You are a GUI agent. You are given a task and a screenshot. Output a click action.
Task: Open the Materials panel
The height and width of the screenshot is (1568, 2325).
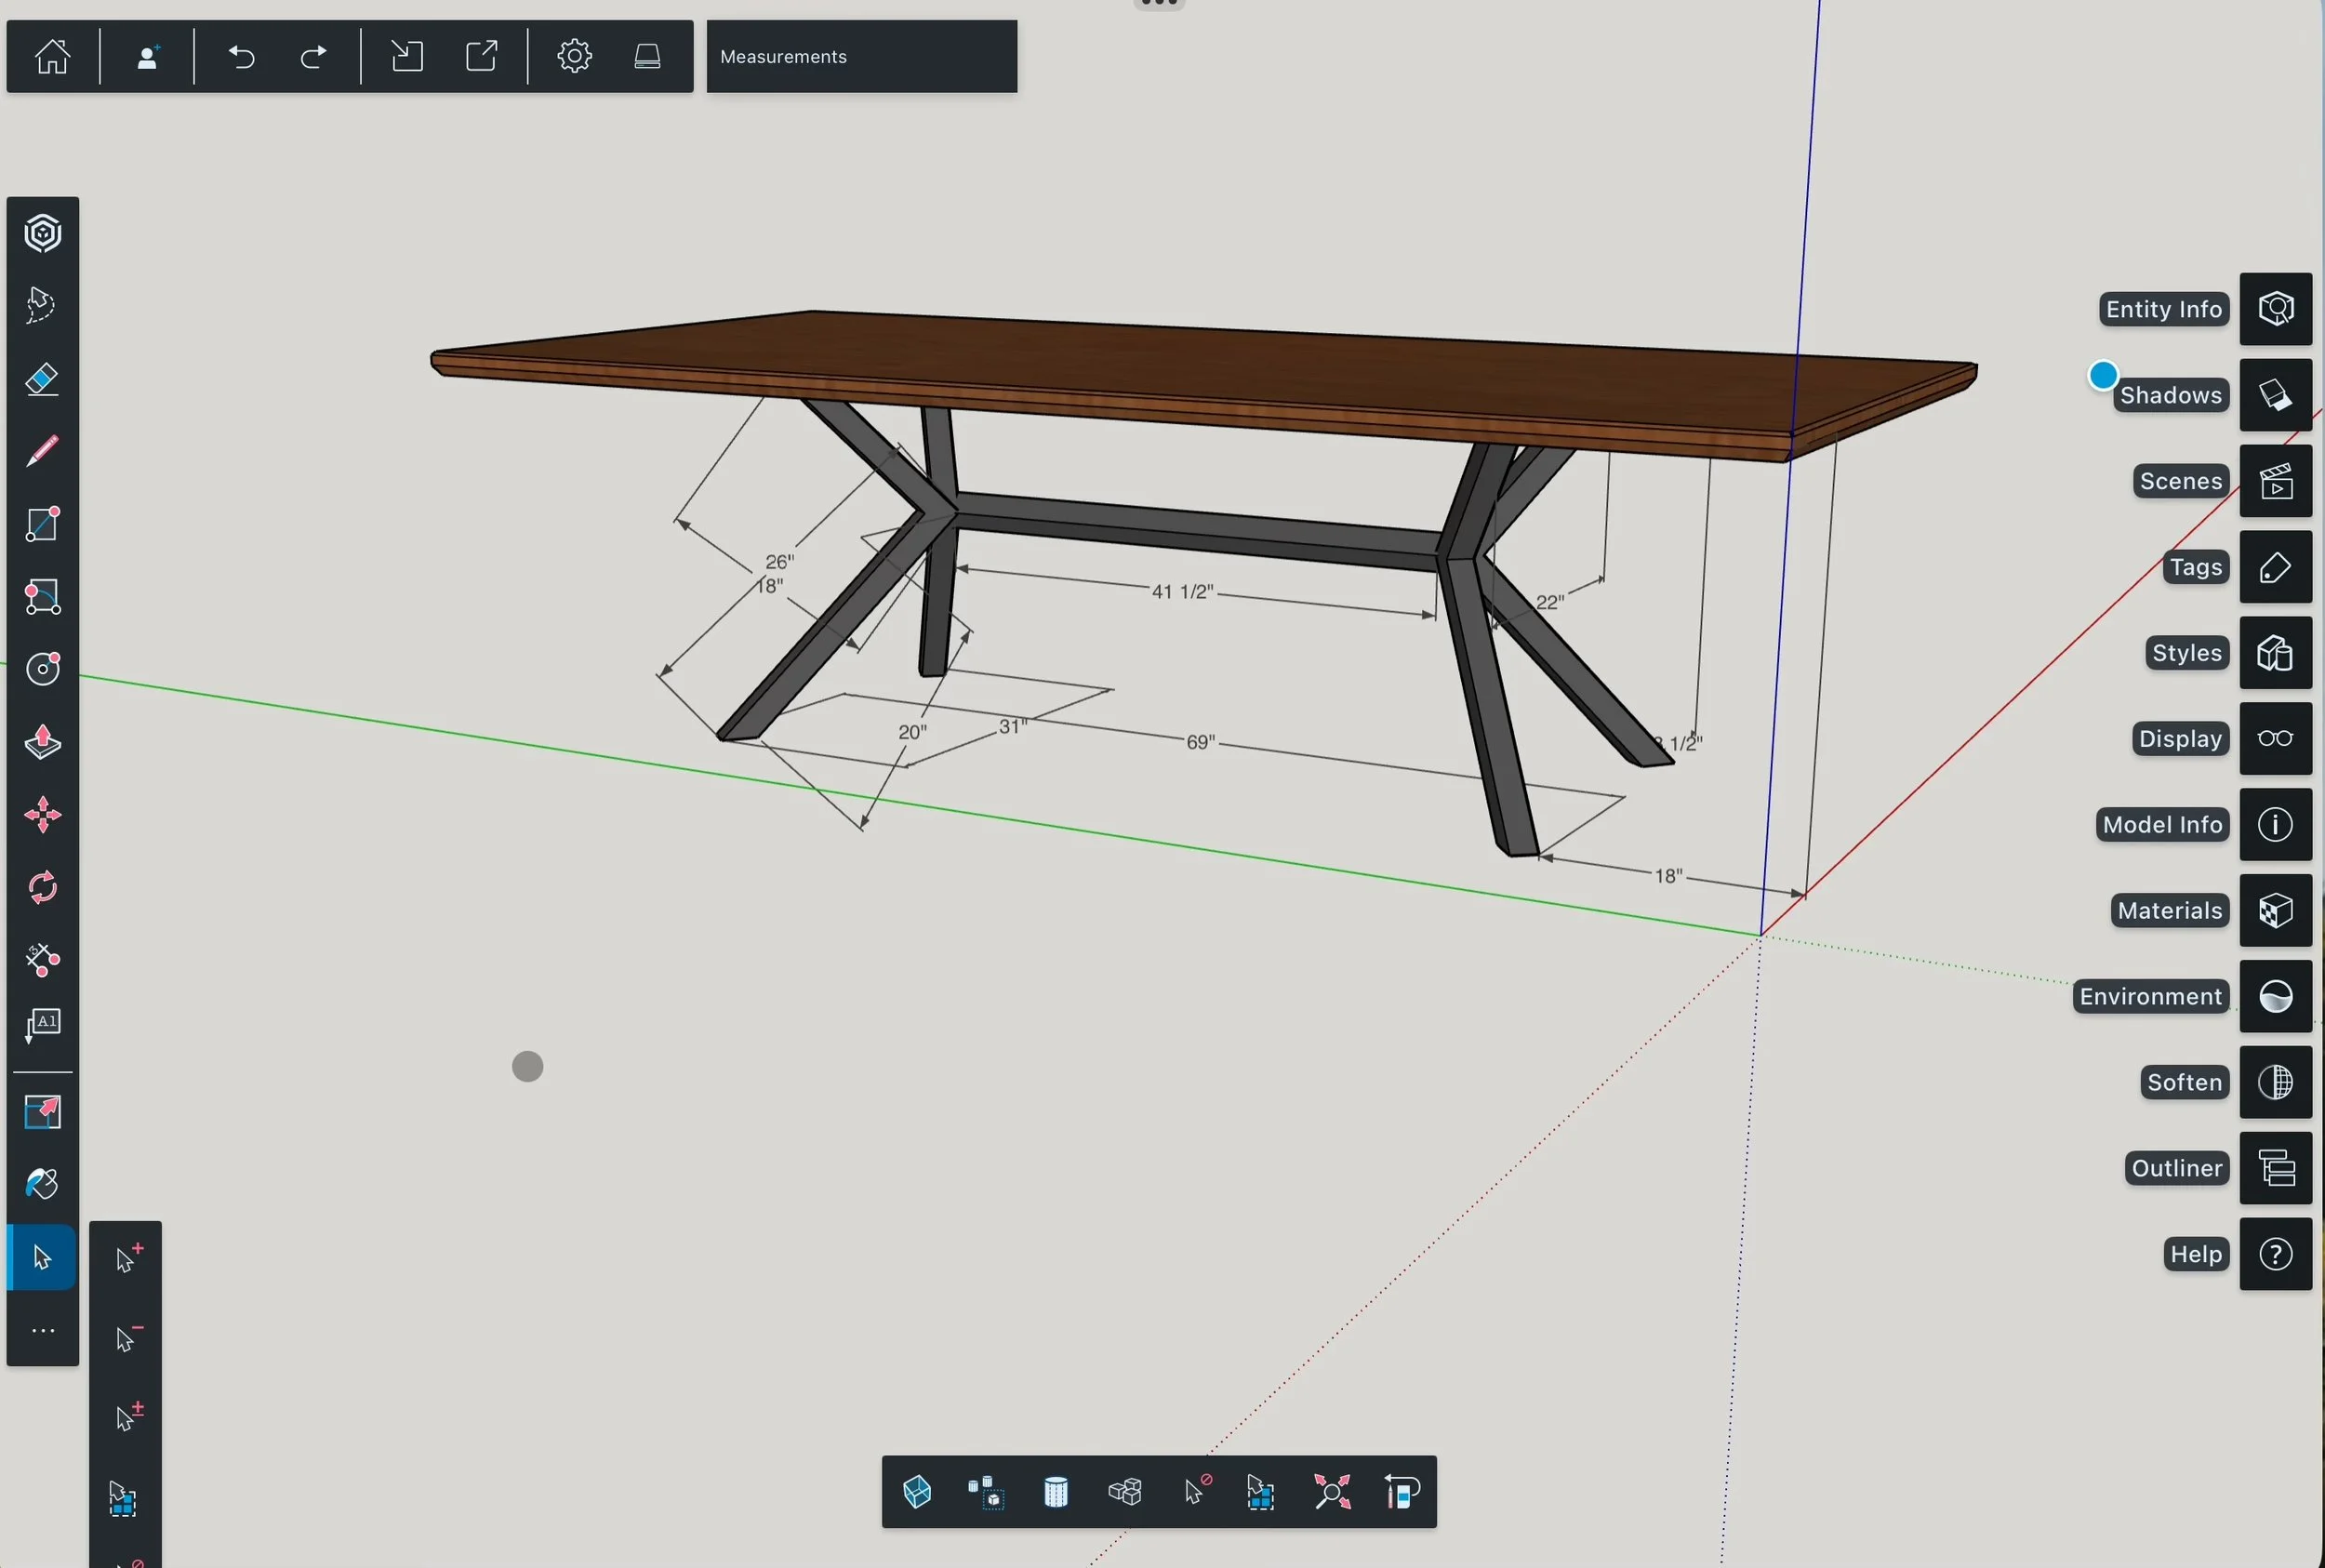tap(2275, 911)
